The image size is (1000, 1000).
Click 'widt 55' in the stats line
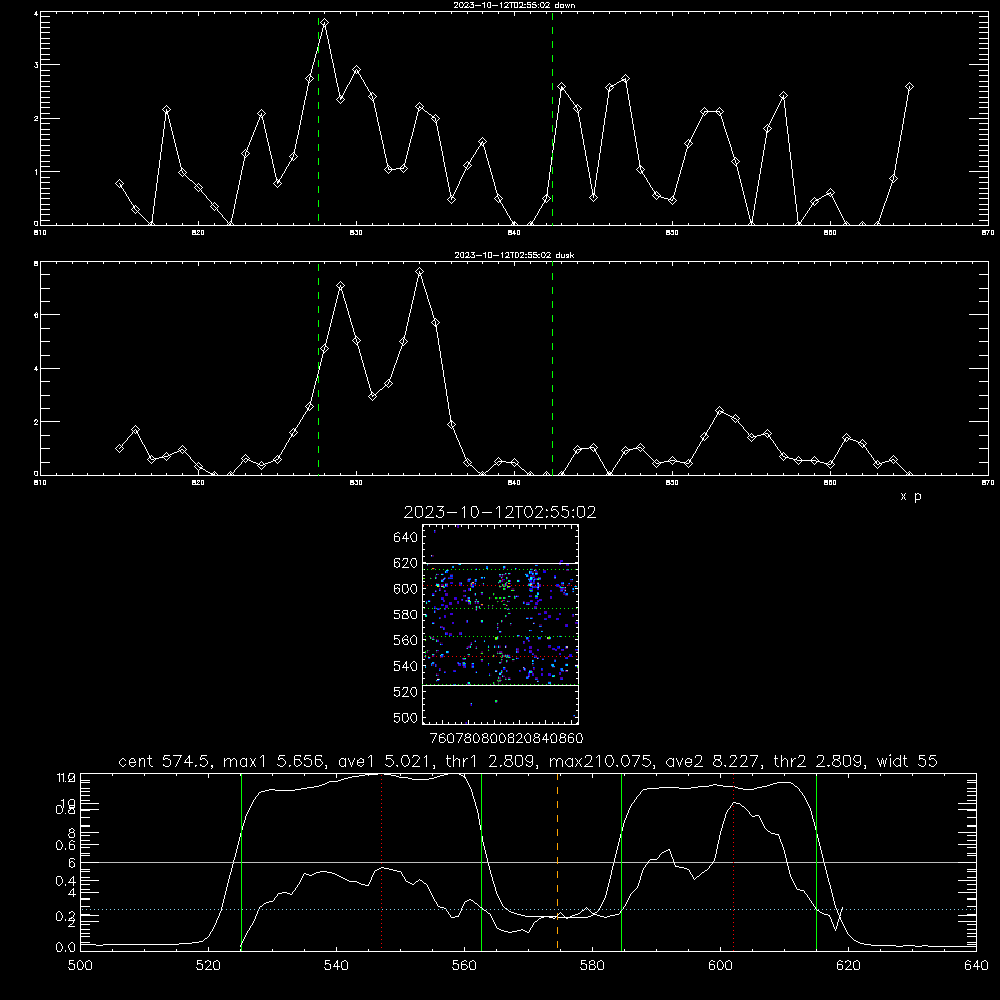pos(907,761)
